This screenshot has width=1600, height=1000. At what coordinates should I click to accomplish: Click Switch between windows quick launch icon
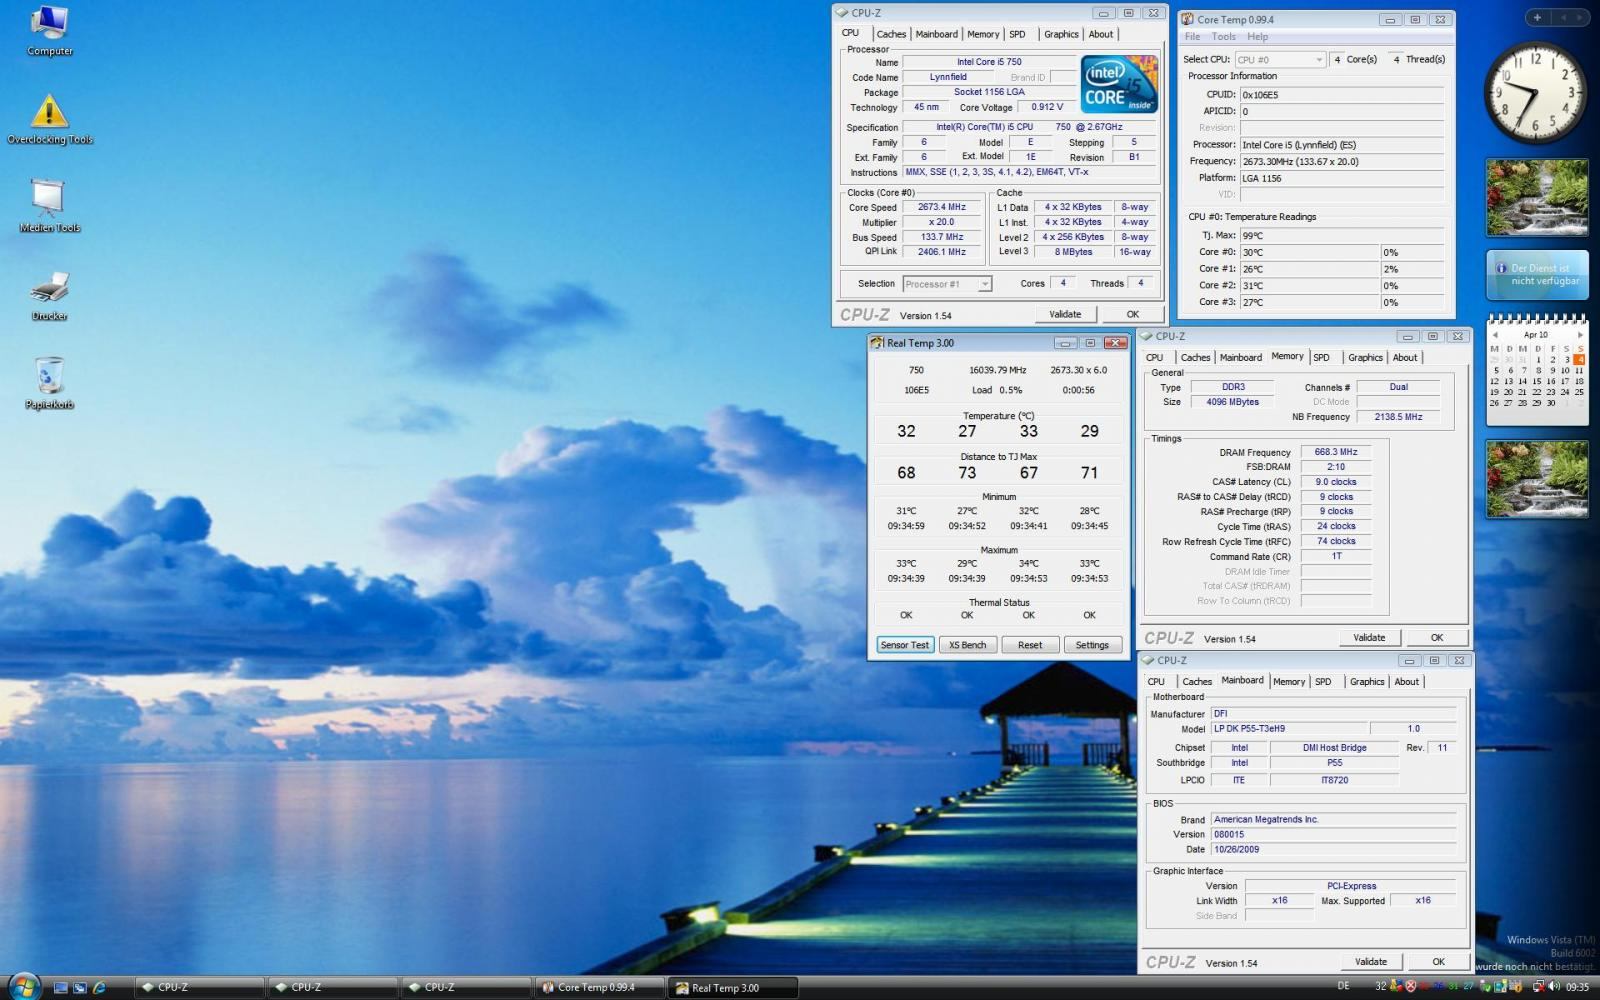pyautogui.click(x=80, y=987)
